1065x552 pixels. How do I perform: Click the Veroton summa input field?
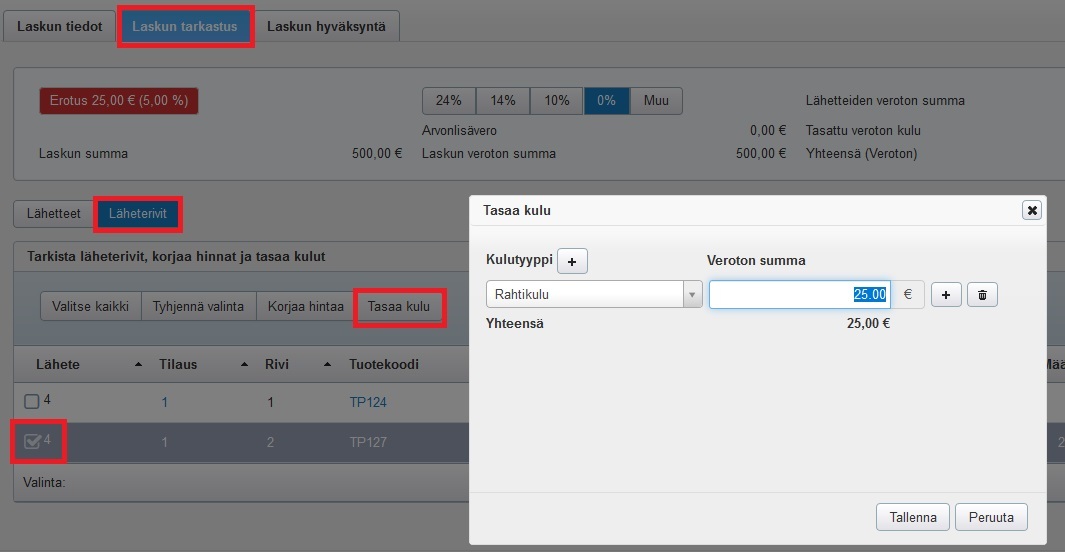(798, 294)
